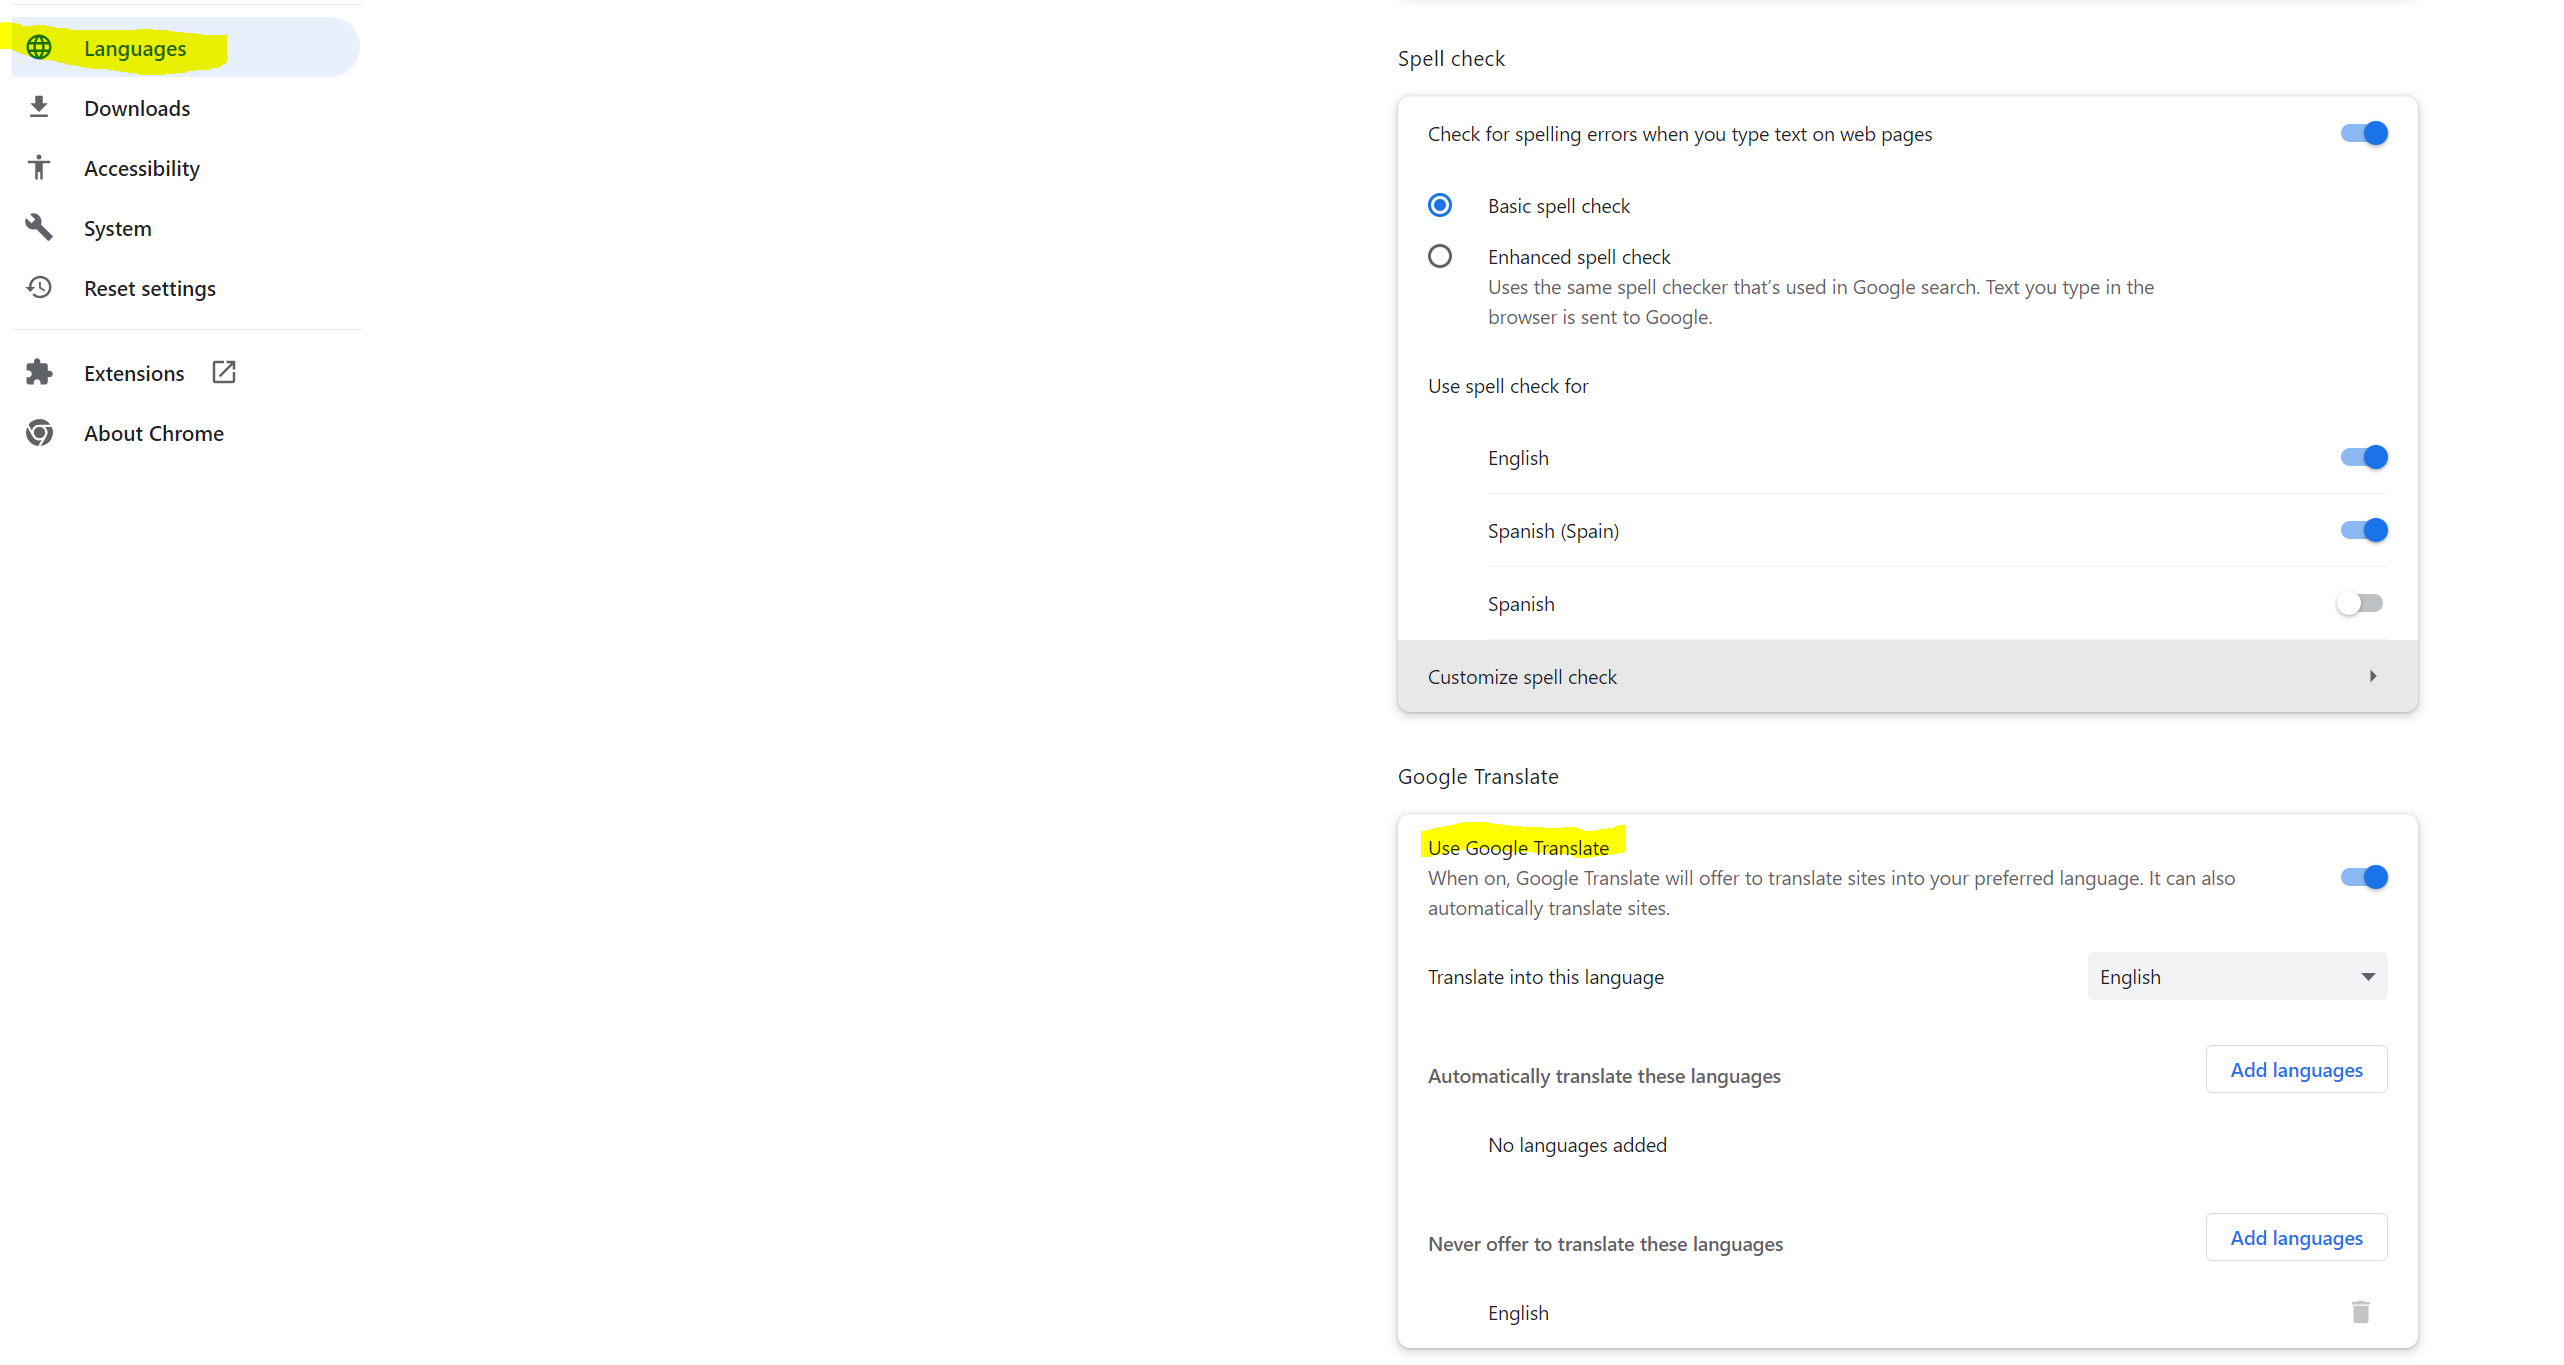
Task: Click the Languages globe icon
Action: pyautogui.click(x=39, y=47)
